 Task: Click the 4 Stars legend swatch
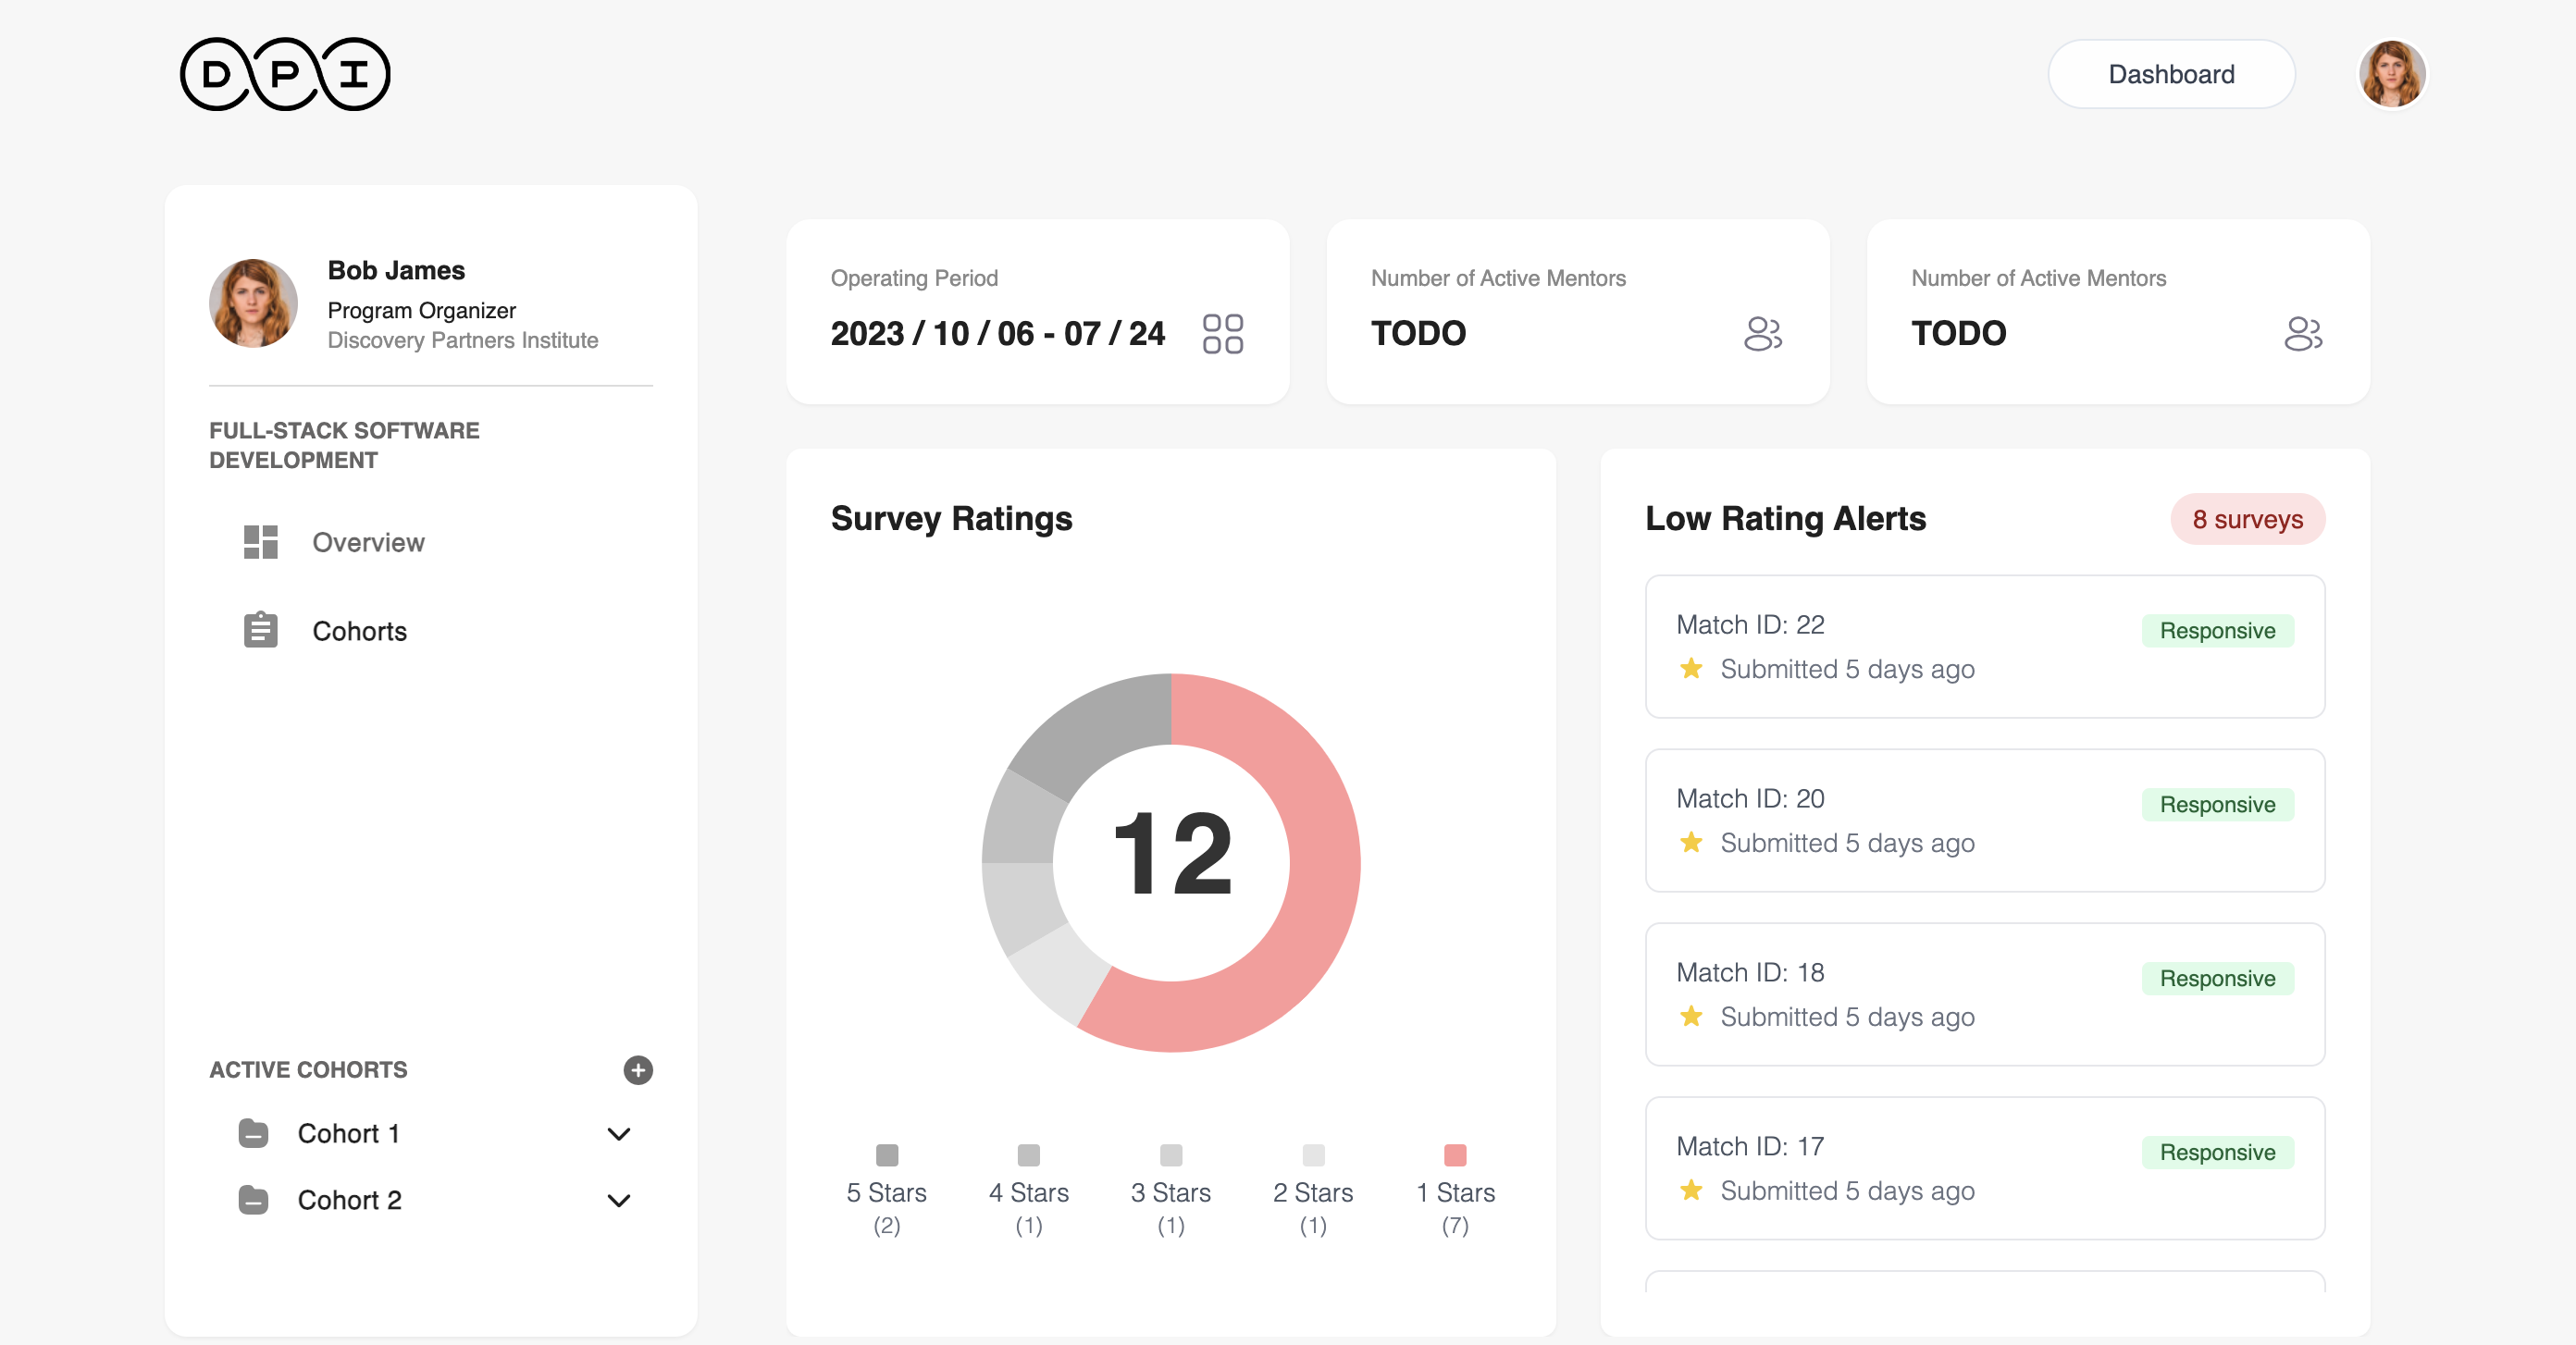[x=1029, y=1155]
